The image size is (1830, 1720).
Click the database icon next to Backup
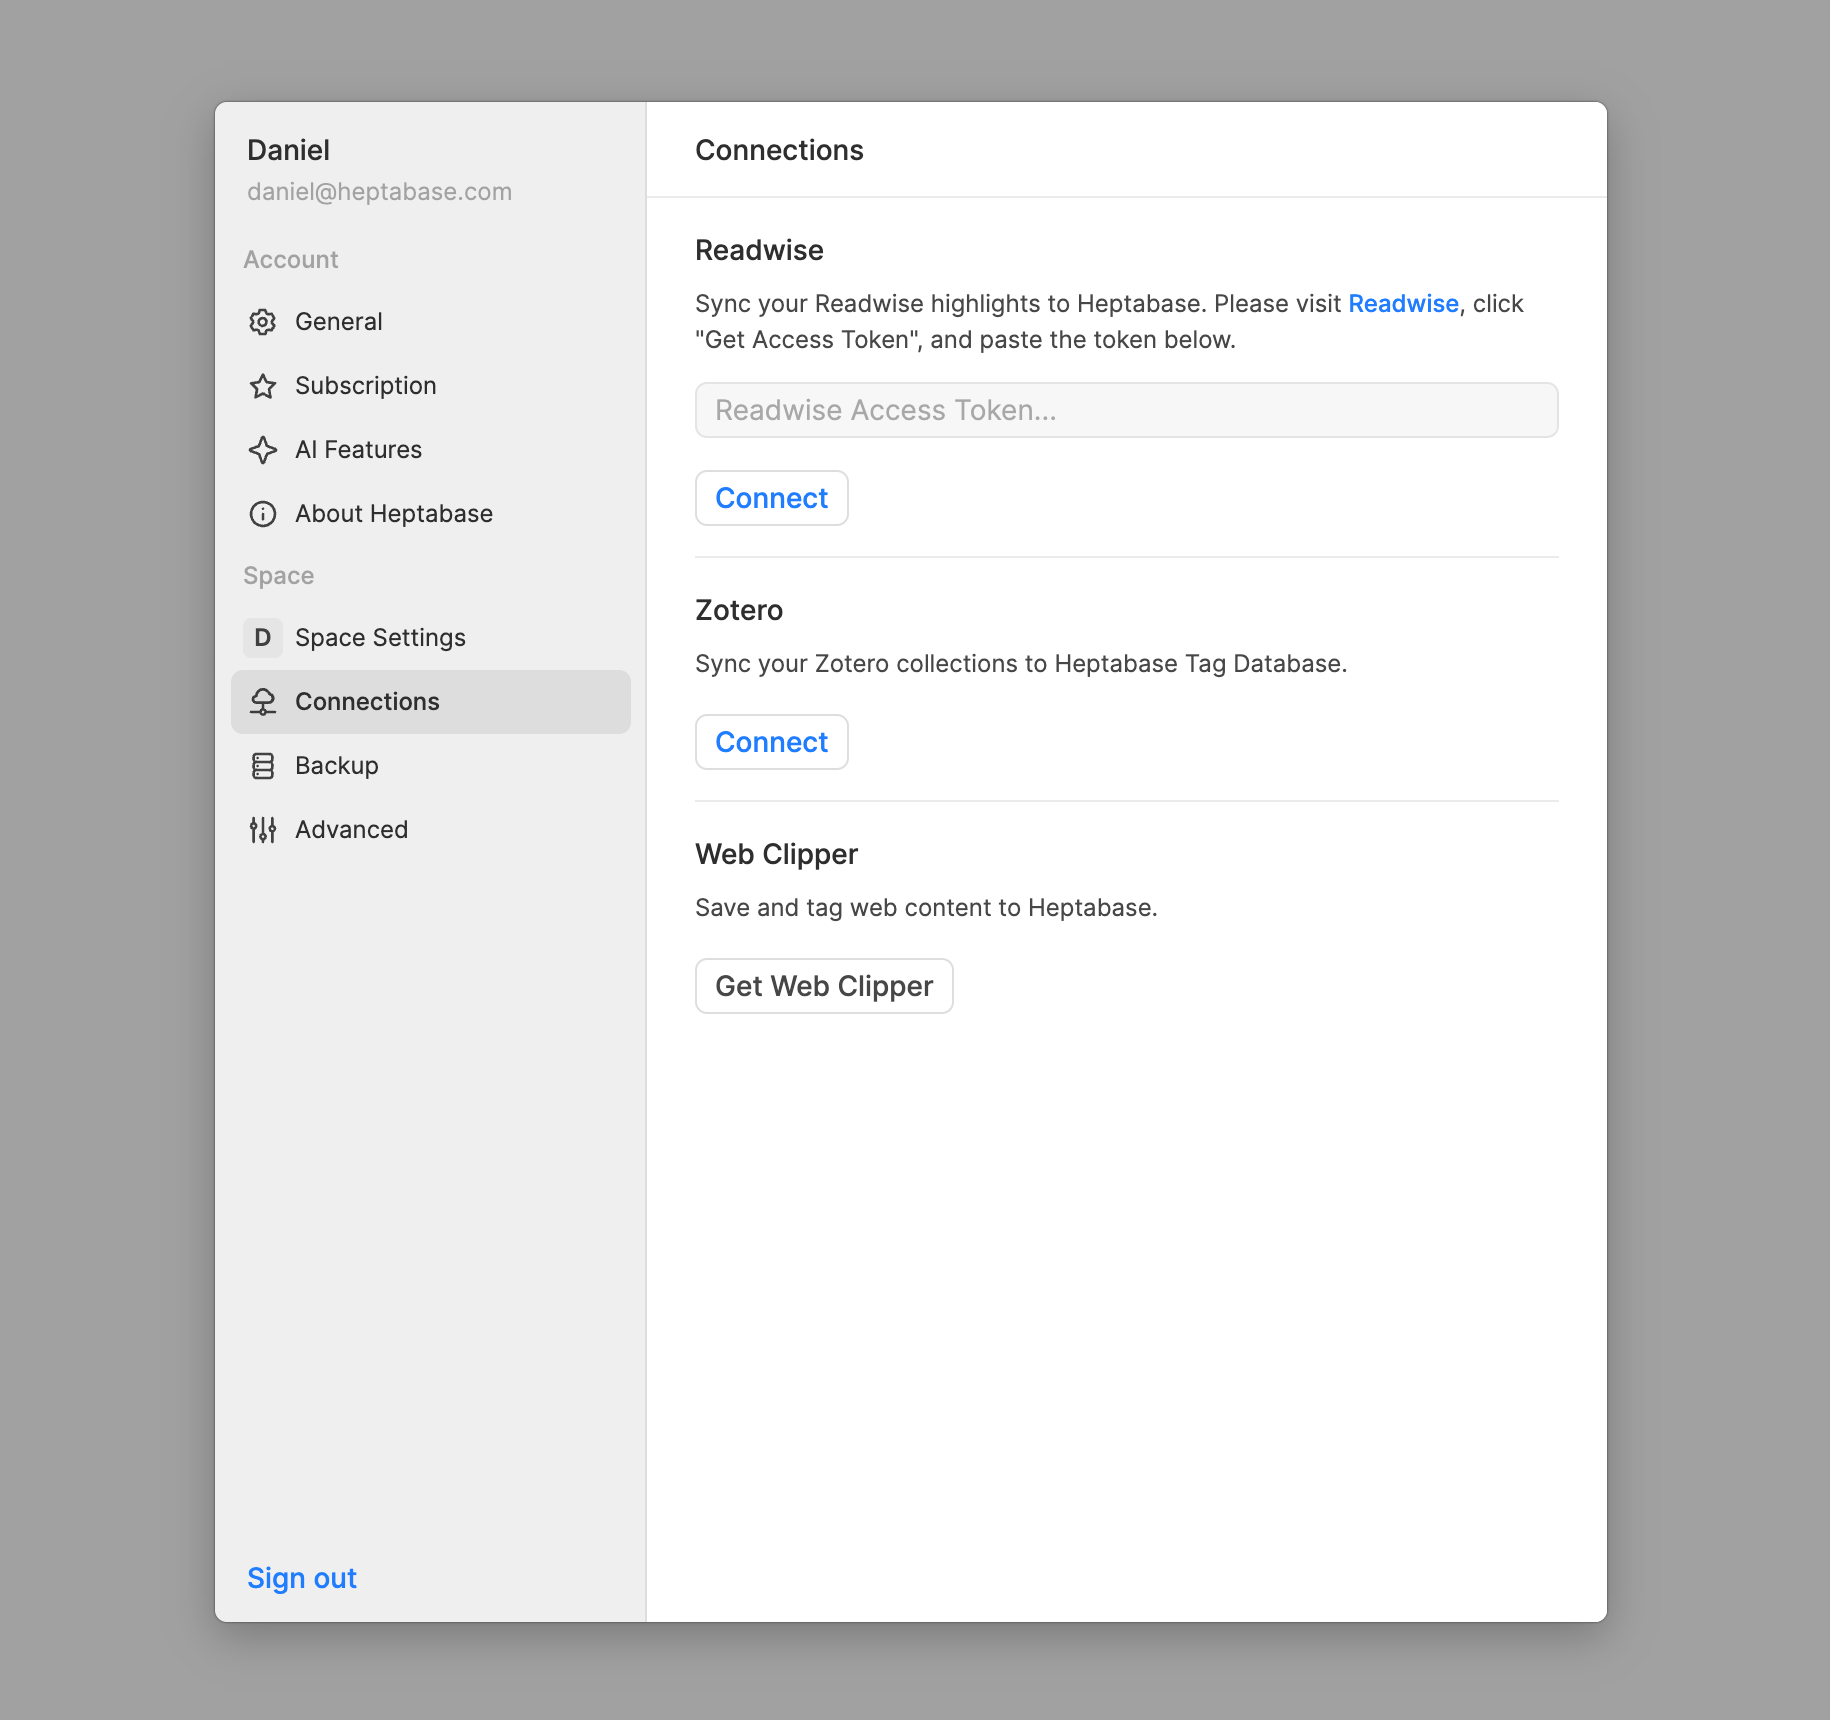(x=263, y=766)
